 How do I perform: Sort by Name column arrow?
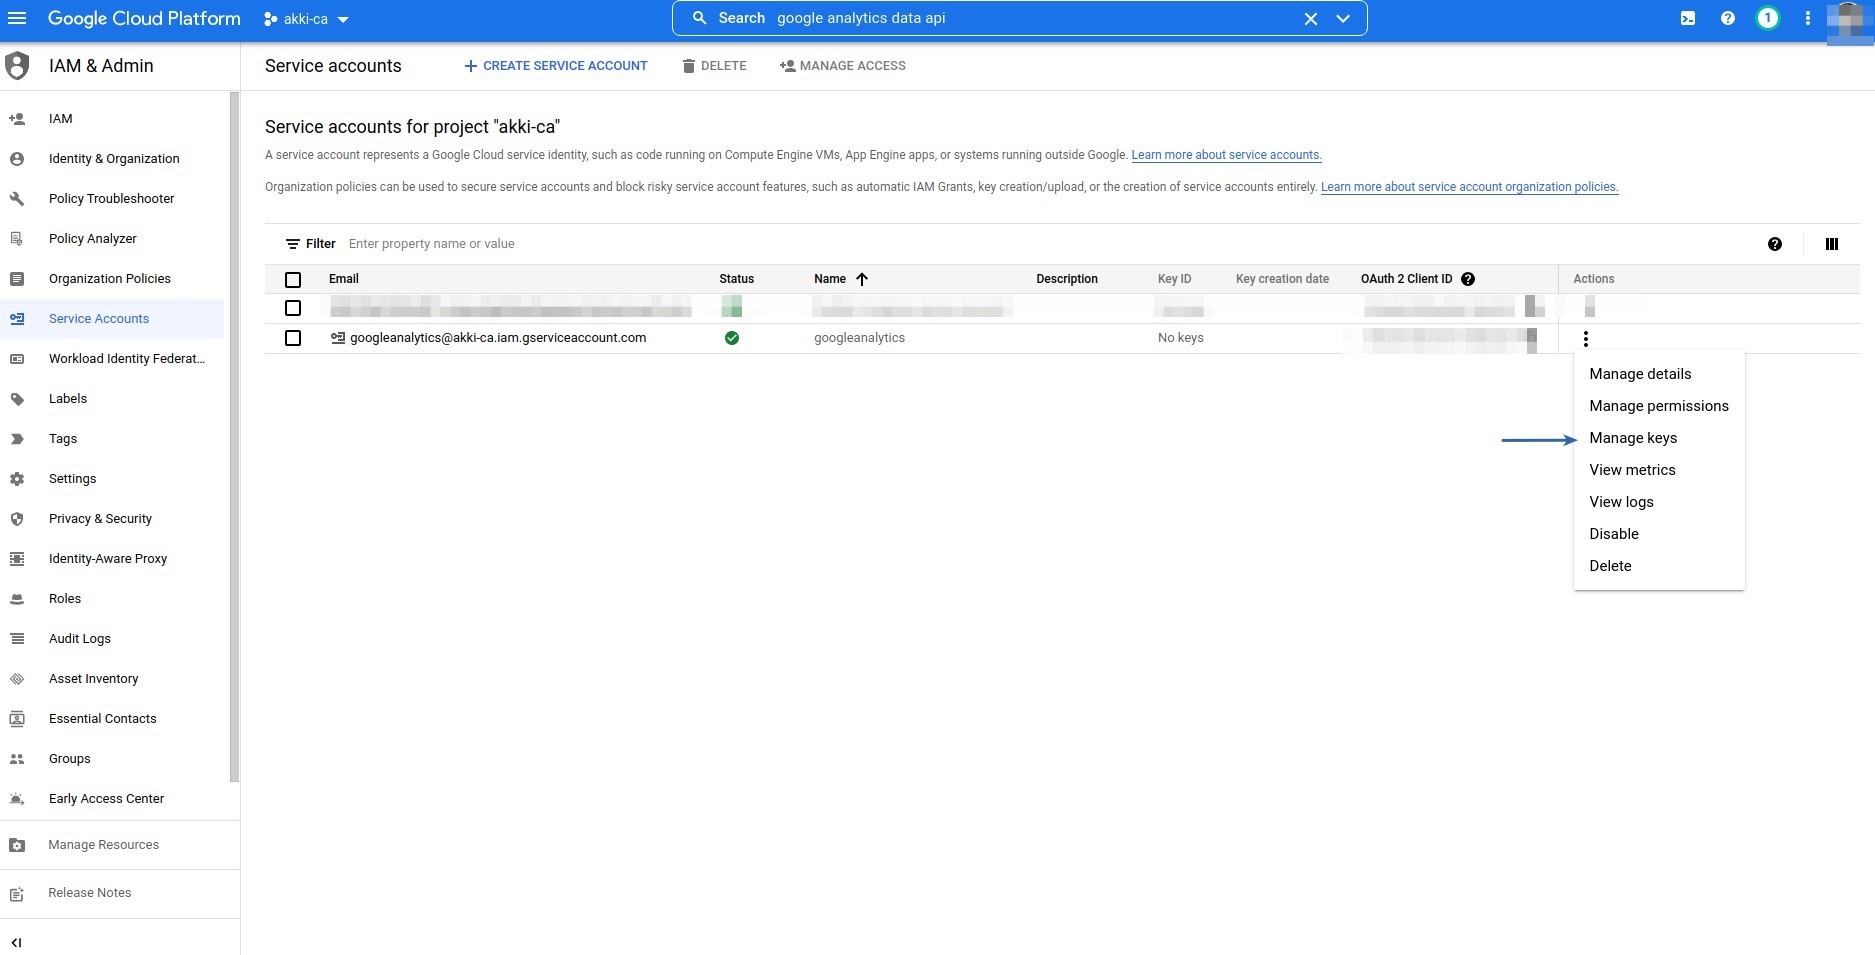(x=861, y=279)
